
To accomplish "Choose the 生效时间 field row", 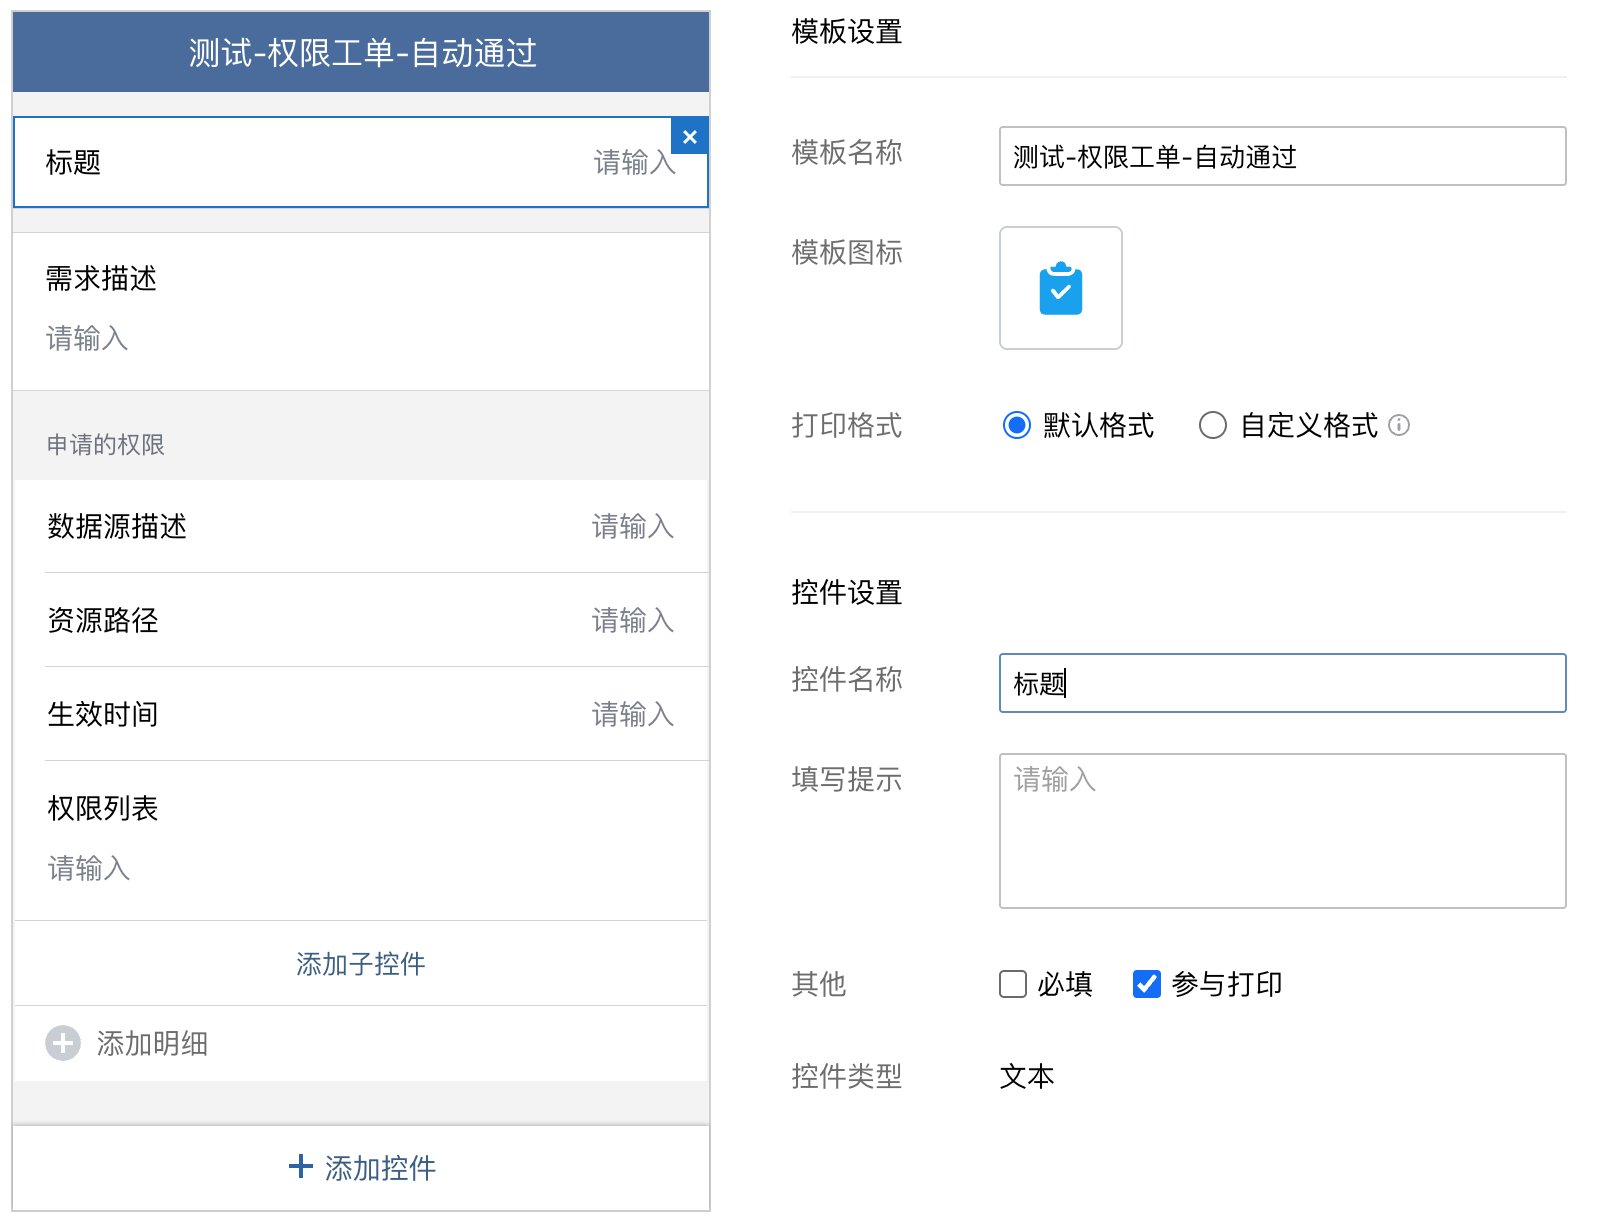I will pos(360,715).
